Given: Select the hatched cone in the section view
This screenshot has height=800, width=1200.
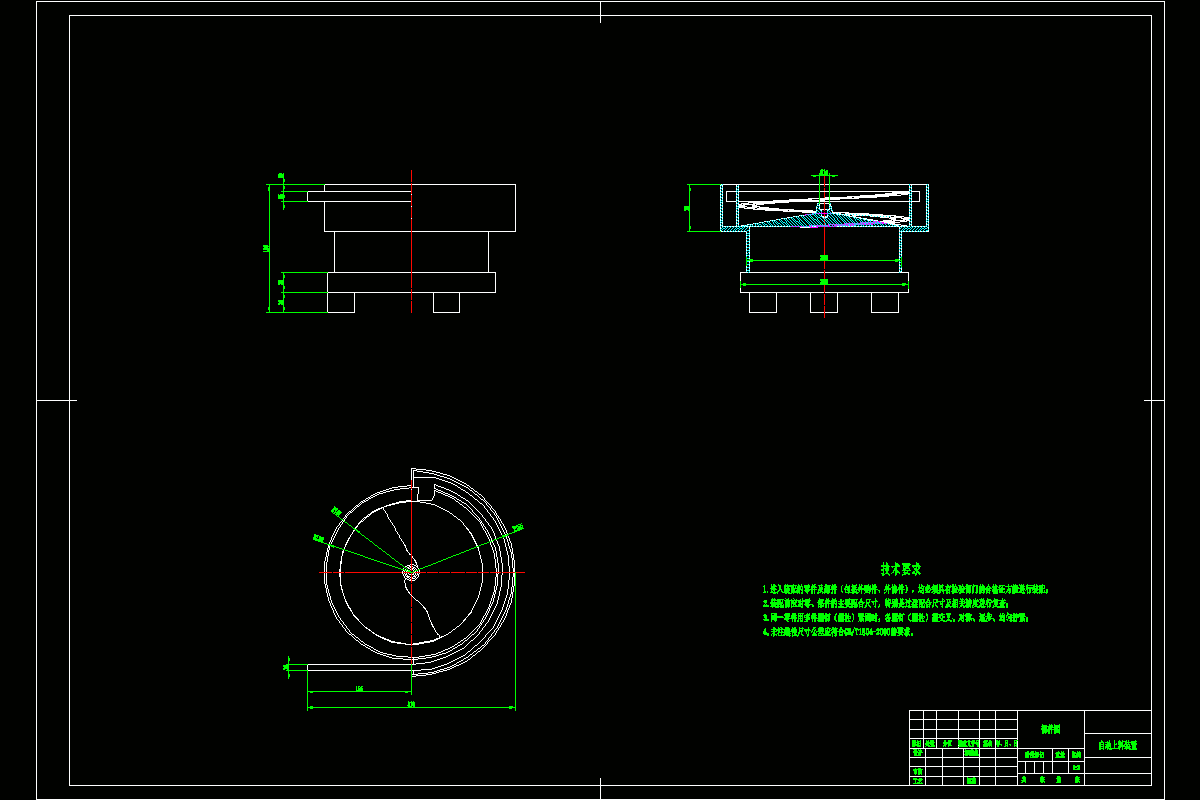Looking at the screenshot, I should click(x=823, y=220).
